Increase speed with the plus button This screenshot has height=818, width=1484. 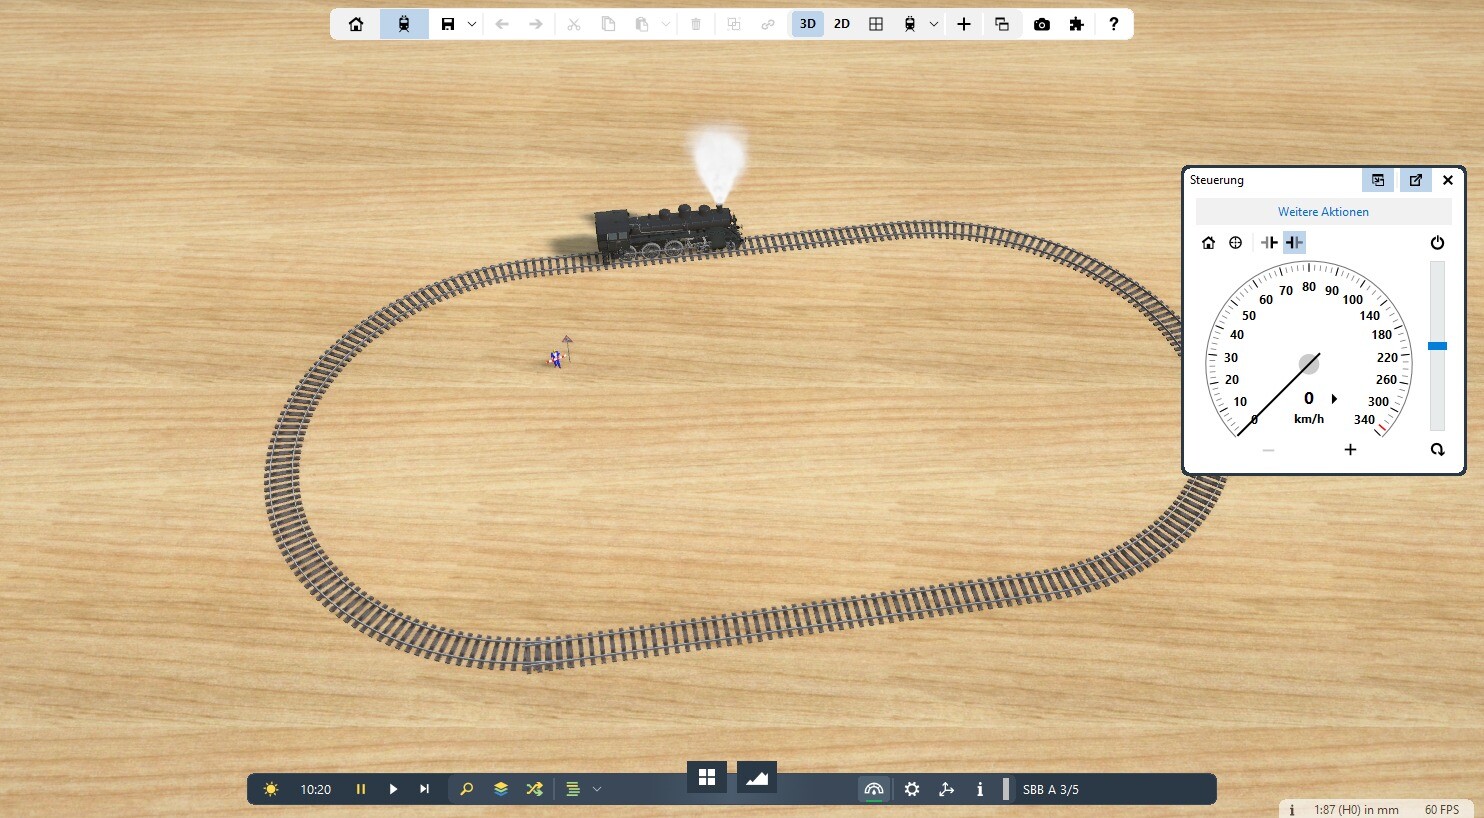[1350, 450]
